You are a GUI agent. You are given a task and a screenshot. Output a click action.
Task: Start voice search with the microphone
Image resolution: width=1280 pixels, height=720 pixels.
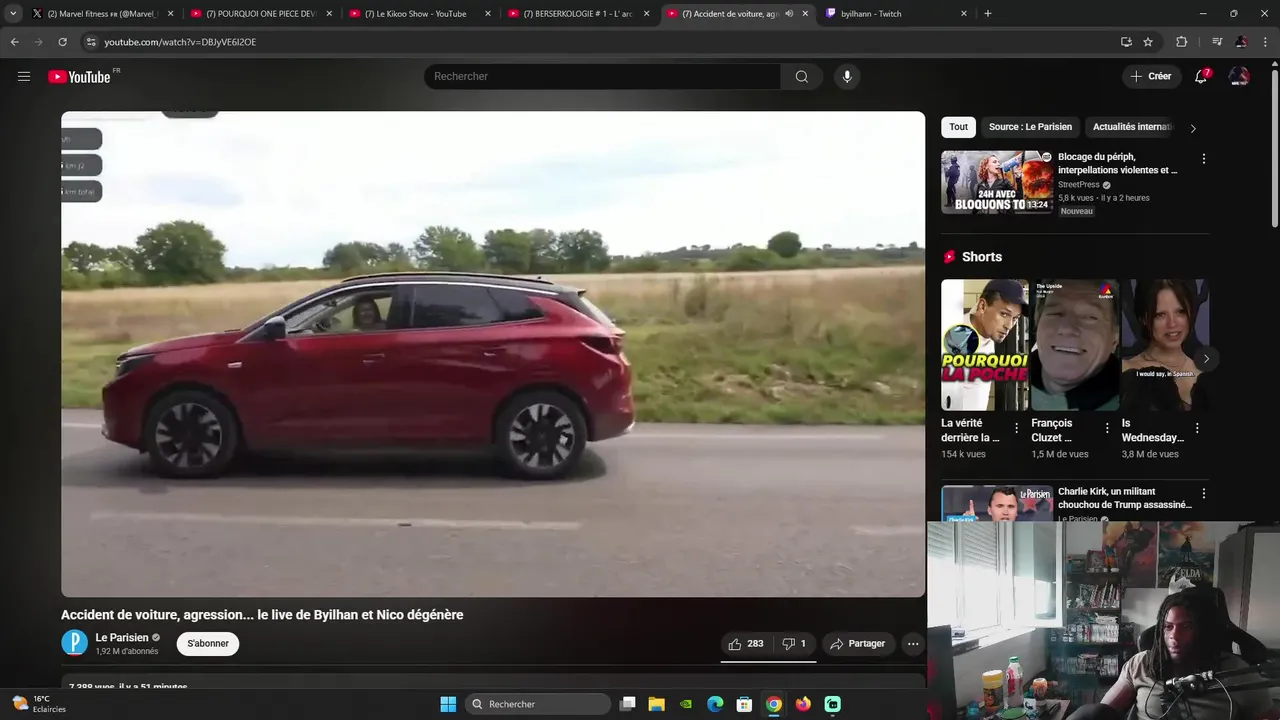pyautogui.click(x=847, y=77)
